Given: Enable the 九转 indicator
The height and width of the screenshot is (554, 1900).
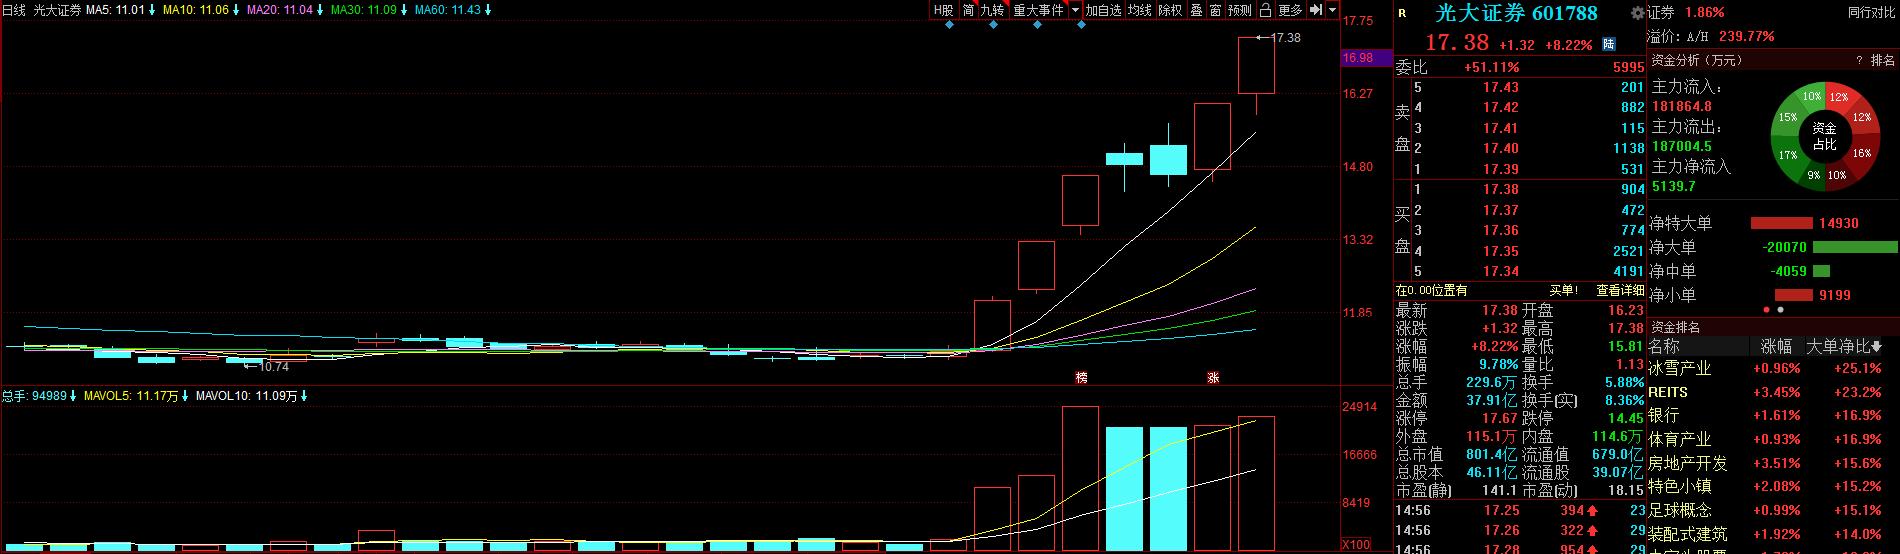Looking at the screenshot, I should [992, 10].
